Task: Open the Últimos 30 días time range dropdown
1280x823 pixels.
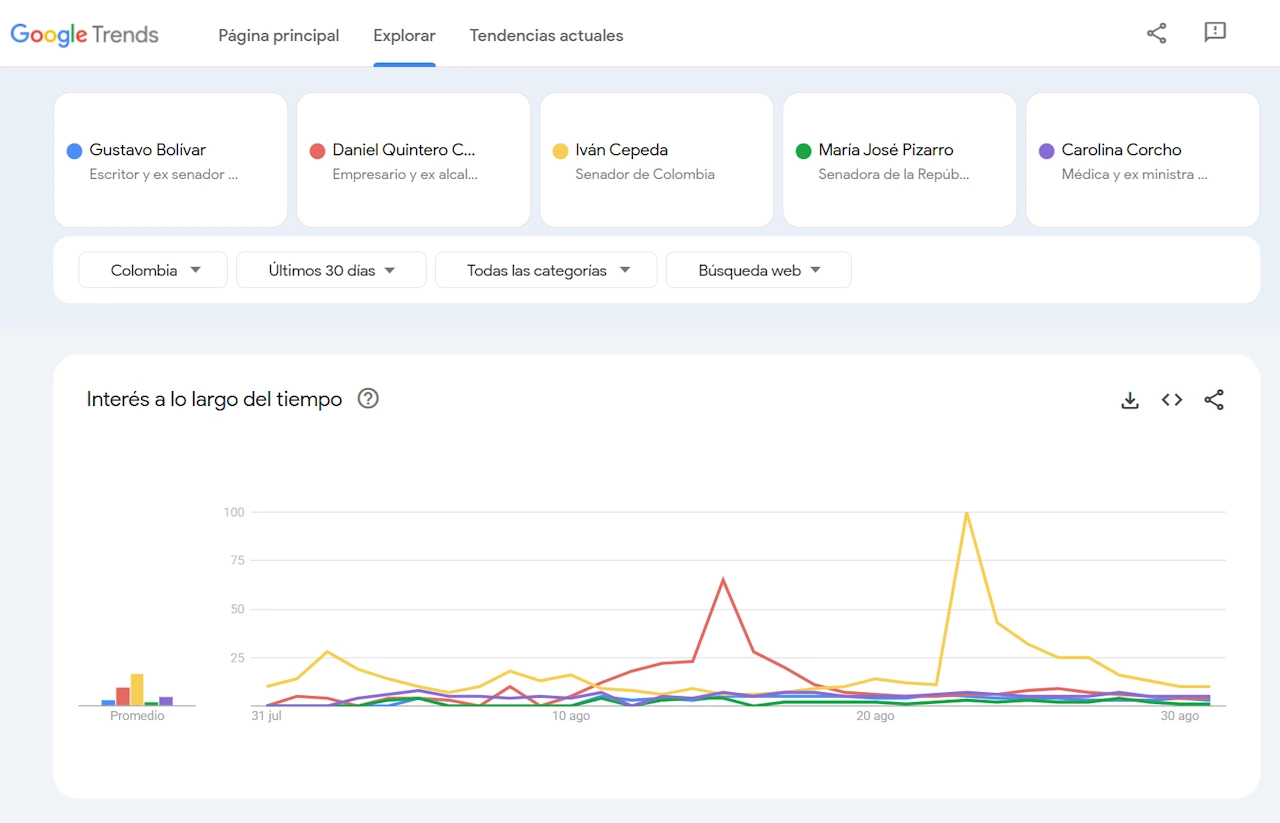Action: click(x=331, y=270)
